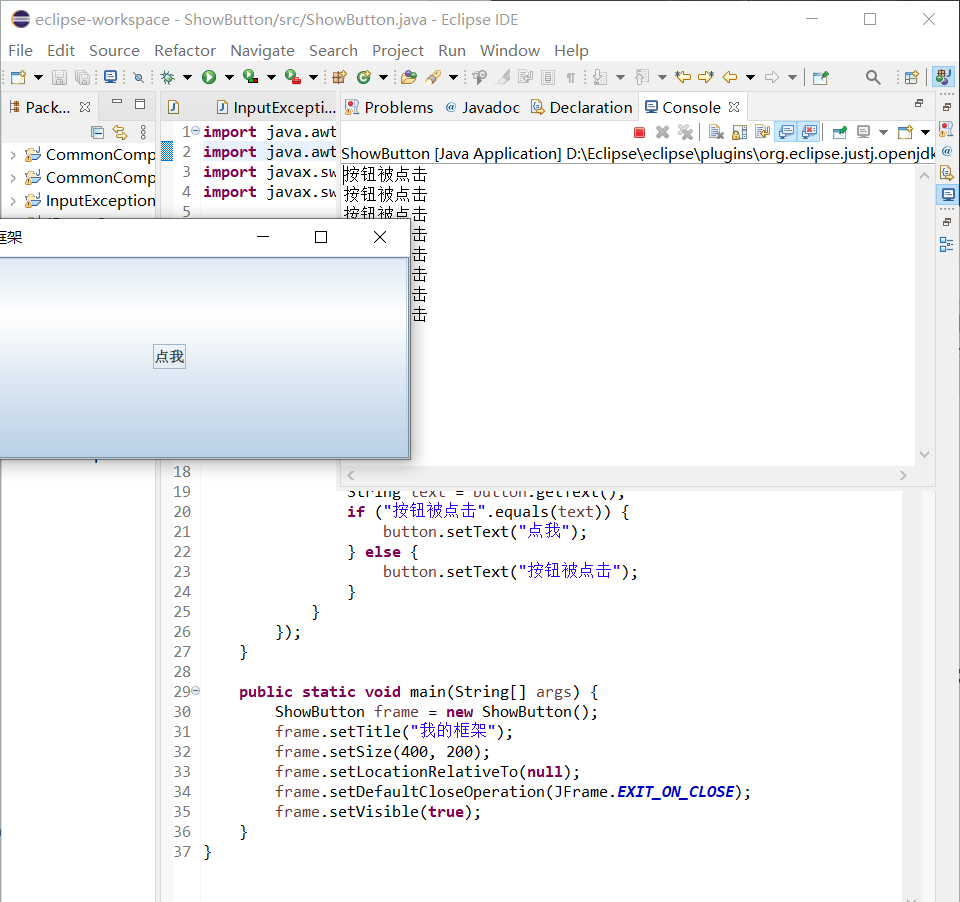Click the 点我 button in Swing window

point(170,356)
